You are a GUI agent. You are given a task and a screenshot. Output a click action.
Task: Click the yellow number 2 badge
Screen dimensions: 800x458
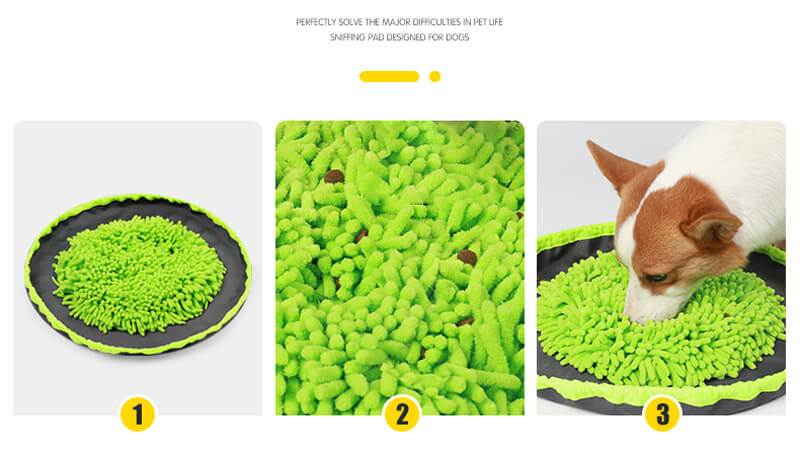coord(402,414)
